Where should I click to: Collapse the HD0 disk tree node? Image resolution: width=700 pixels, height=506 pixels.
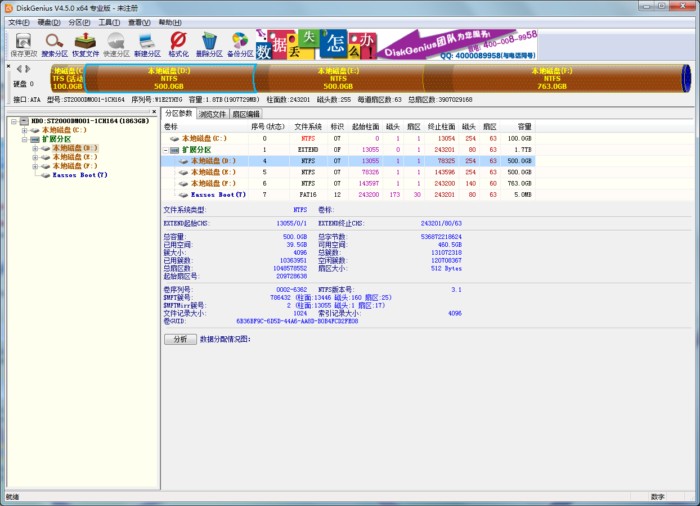tap(12, 121)
